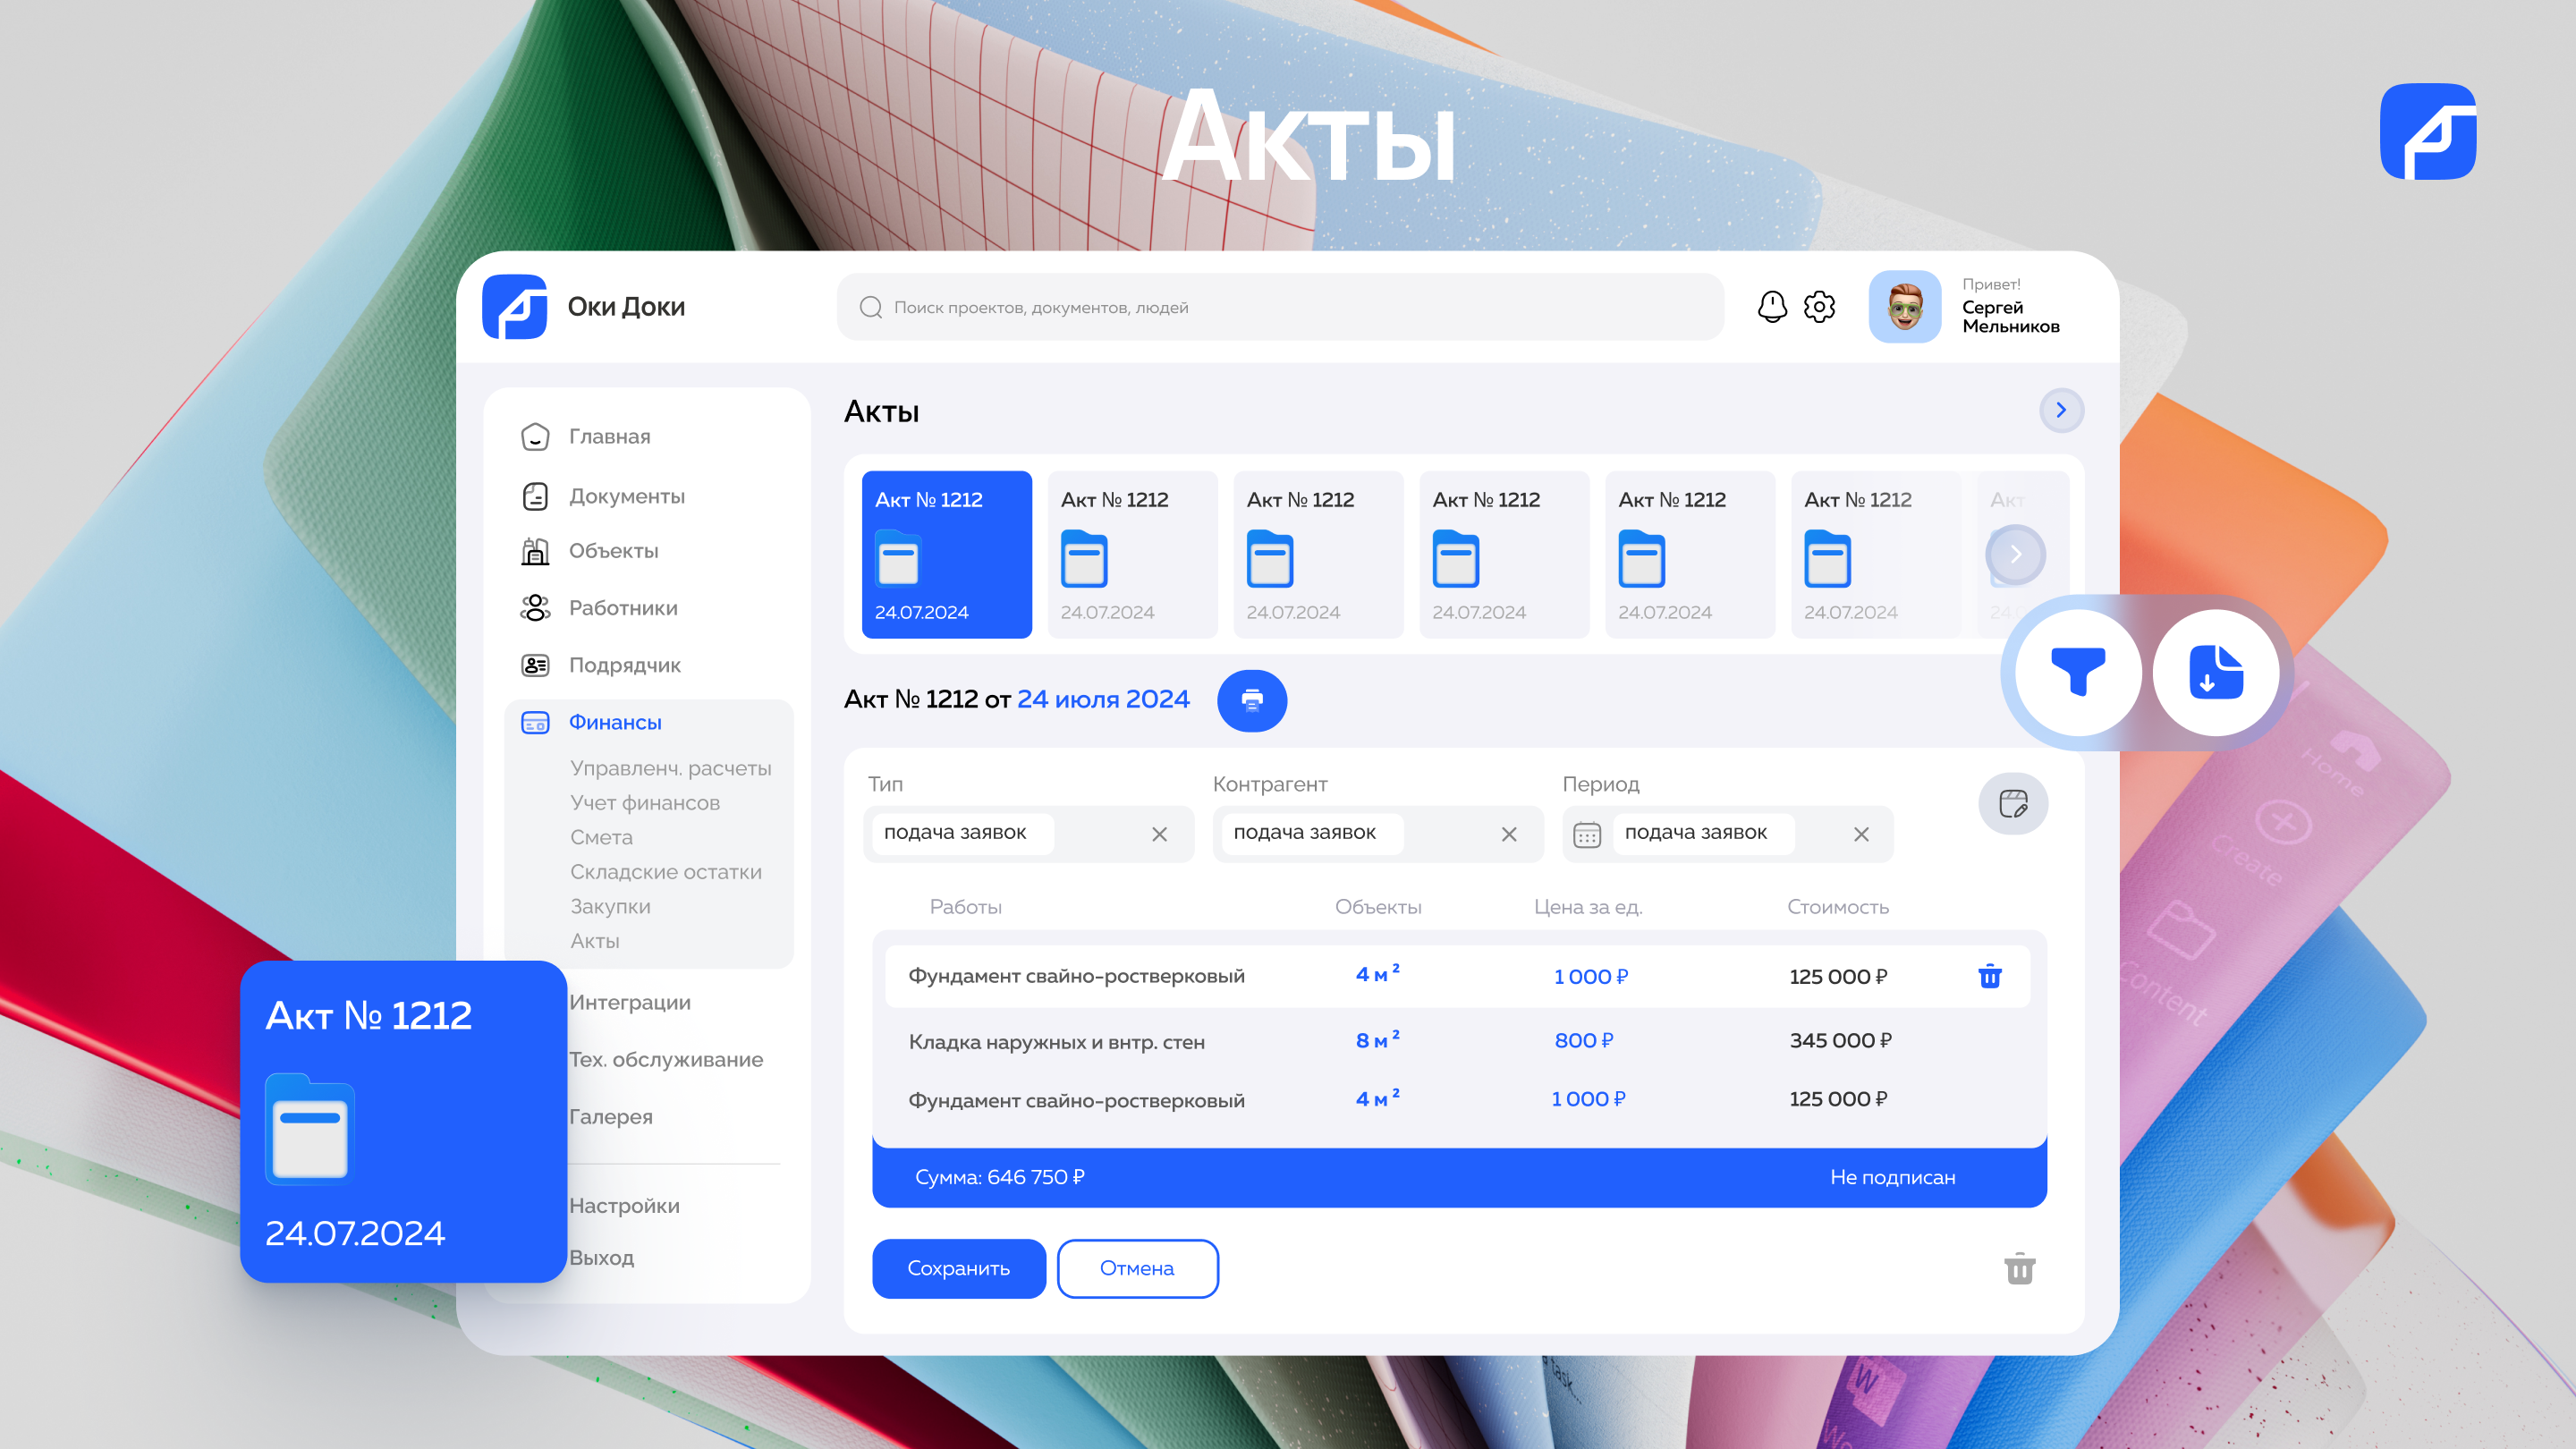Screen dimensions: 2576x1449
Task: Click the Оки Доки app name text
Action: click(x=626, y=307)
